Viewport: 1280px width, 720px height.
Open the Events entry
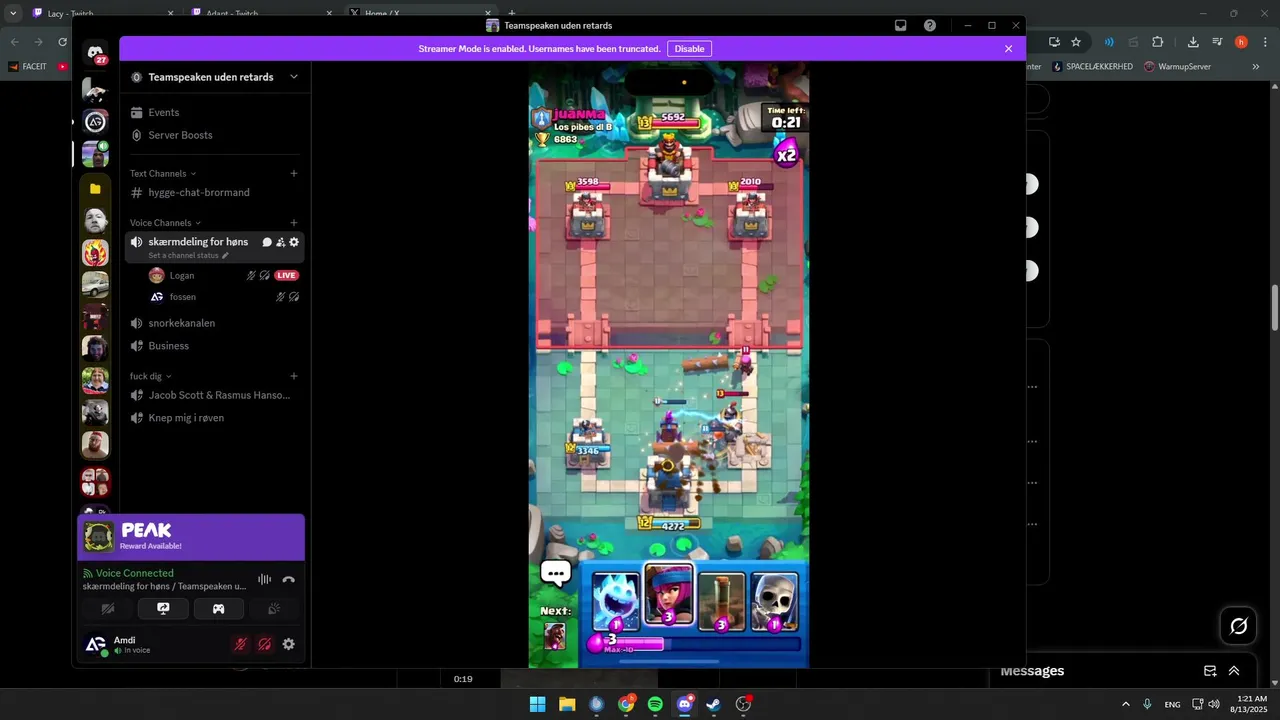pyautogui.click(x=164, y=112)
